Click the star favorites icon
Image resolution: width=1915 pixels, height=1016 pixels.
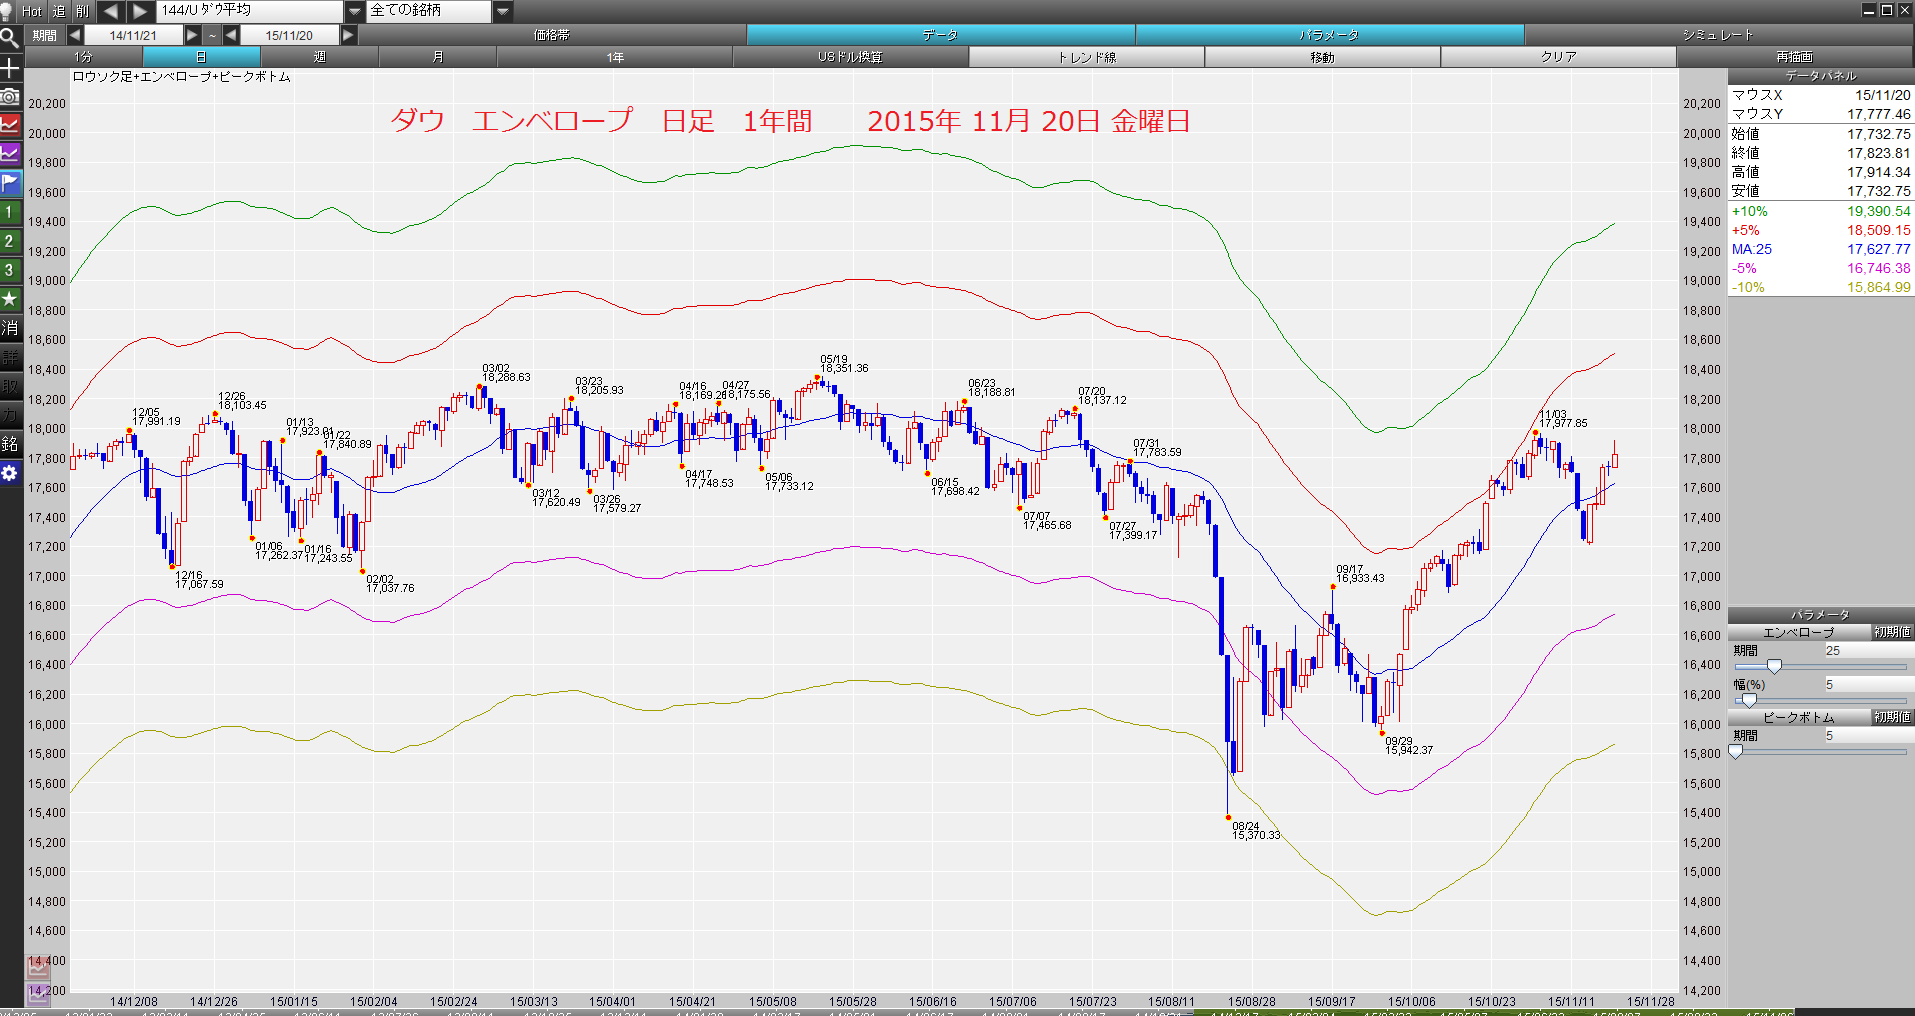tap(10, 299)
